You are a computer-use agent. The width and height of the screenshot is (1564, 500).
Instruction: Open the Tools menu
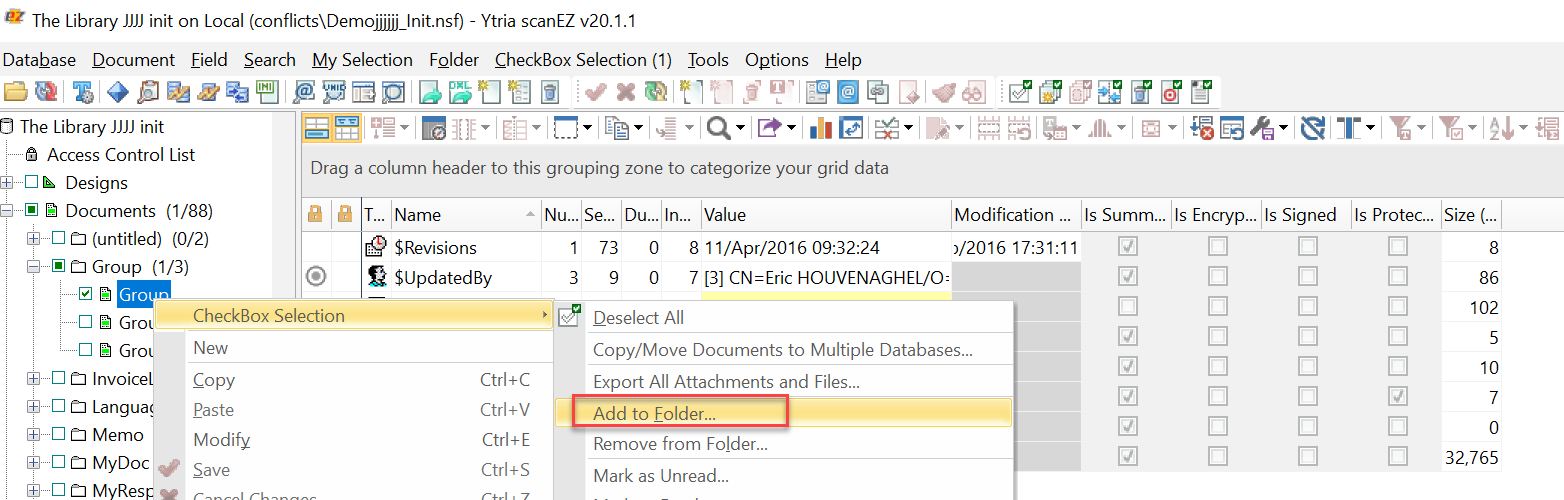(708, 60)
